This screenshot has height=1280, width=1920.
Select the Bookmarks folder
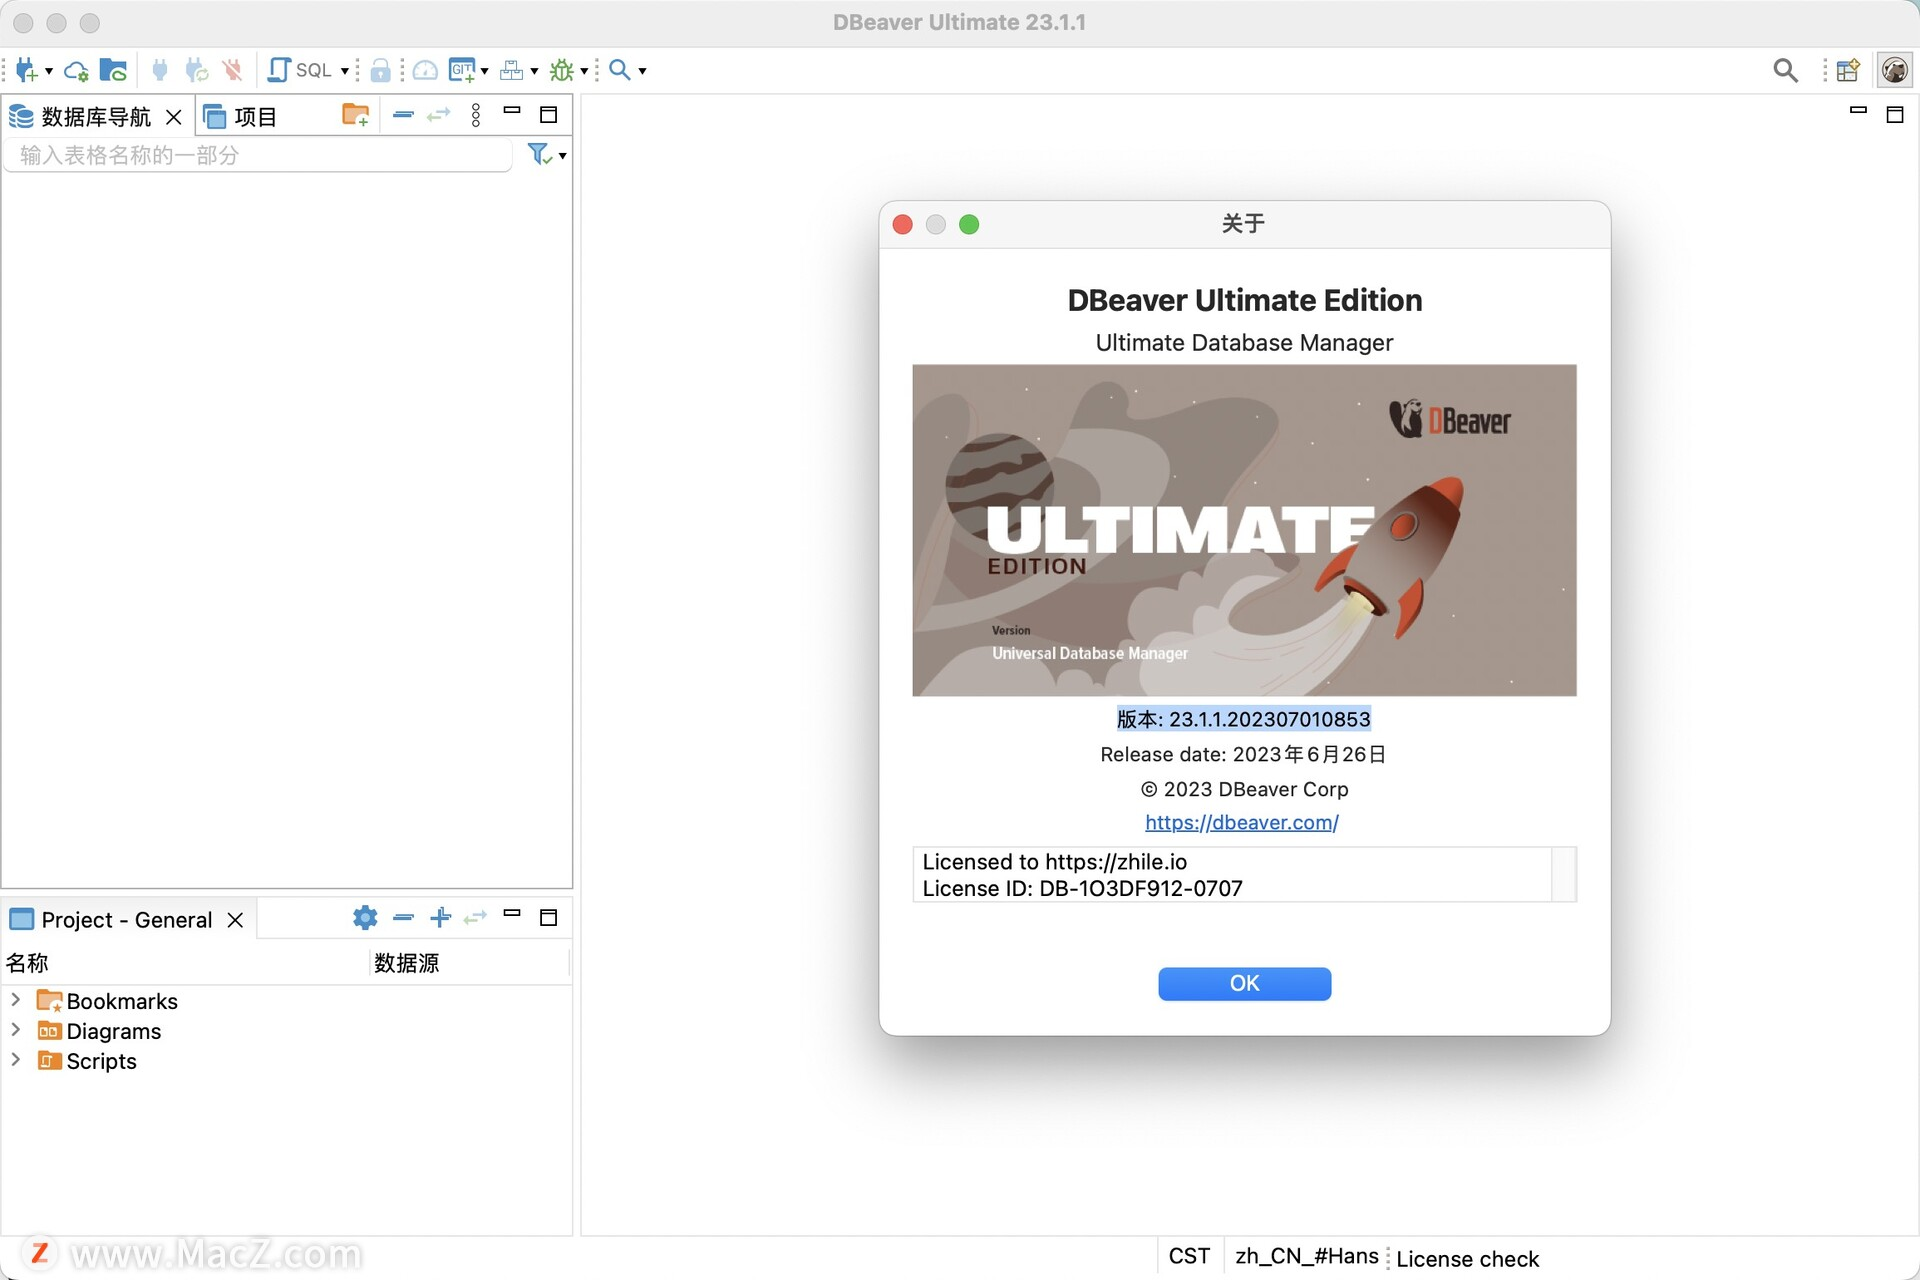coord(108,1001)
